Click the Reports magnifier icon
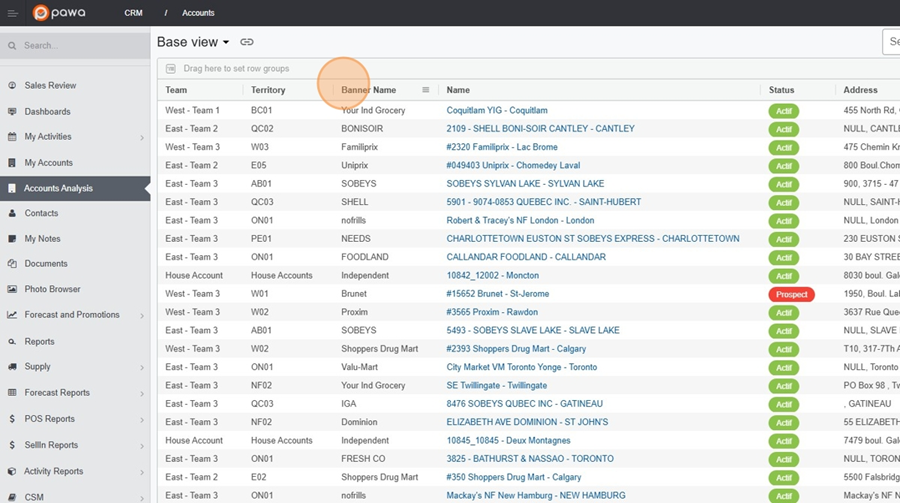 pyautogui.click(x=12, y=342)
